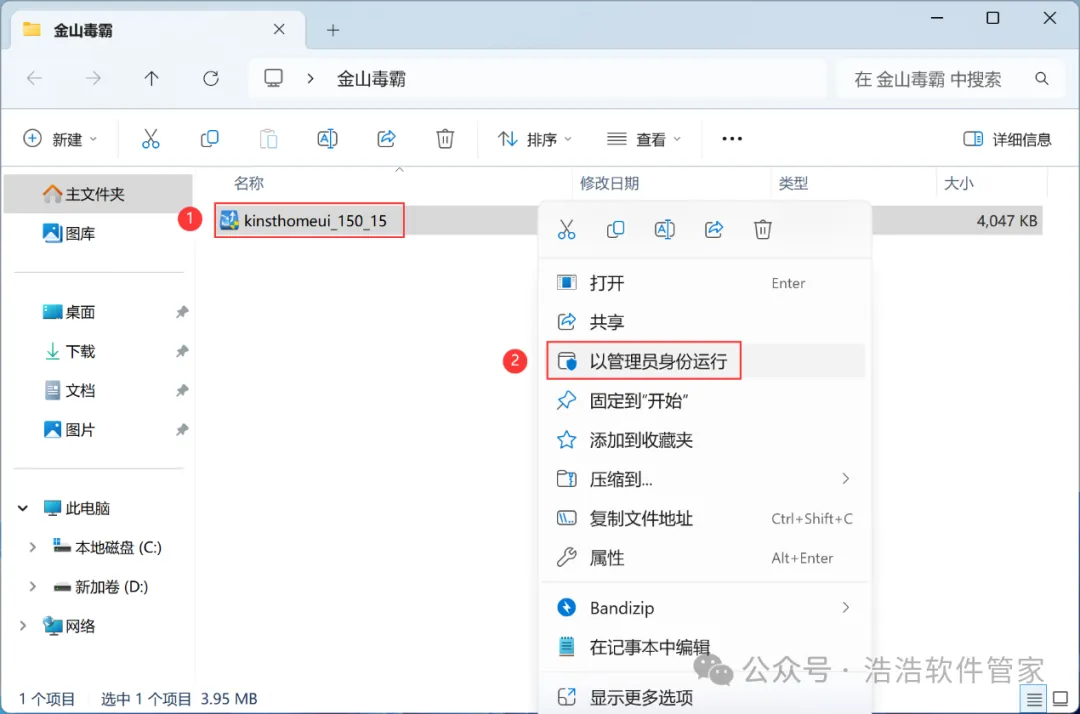Open 文档 in the sidebar
The image size is (1080, 714).
pos(98,390)
